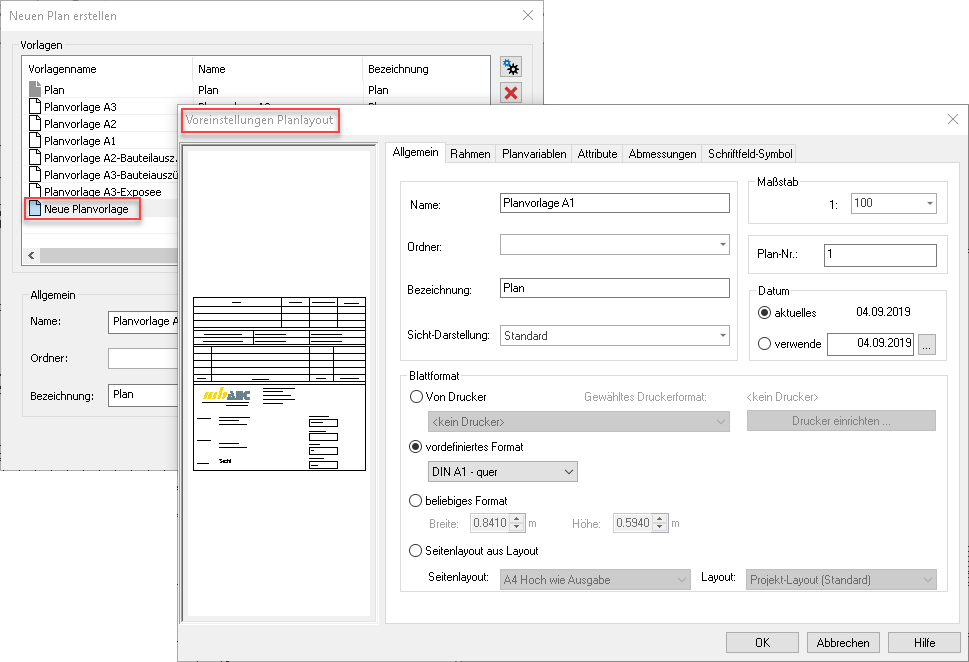Image resolution: width=969 pixels, height=662 pixels.
Task: Click the verwende date field 04.09.2019
Action: pyautogui.click(x=870, y=344)
